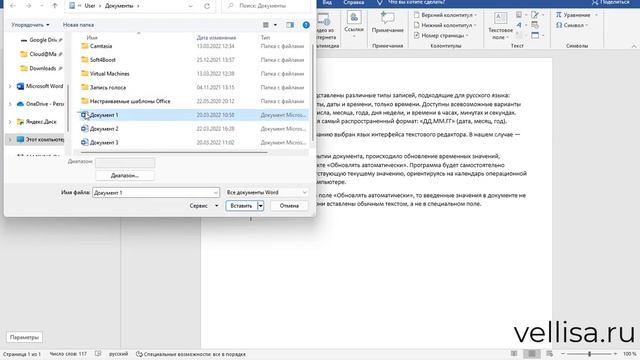This screenshot has height=360, width=640.
Task: Toggle the preview pane icon
Action: [x=290, y=25]
